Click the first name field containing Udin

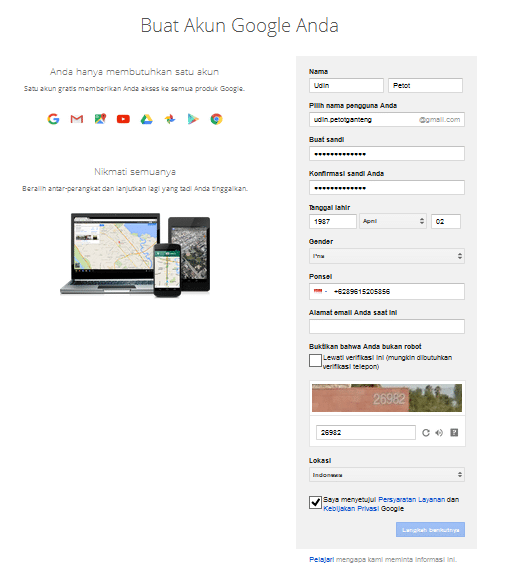pyautogui.click(x=346, y=86)
